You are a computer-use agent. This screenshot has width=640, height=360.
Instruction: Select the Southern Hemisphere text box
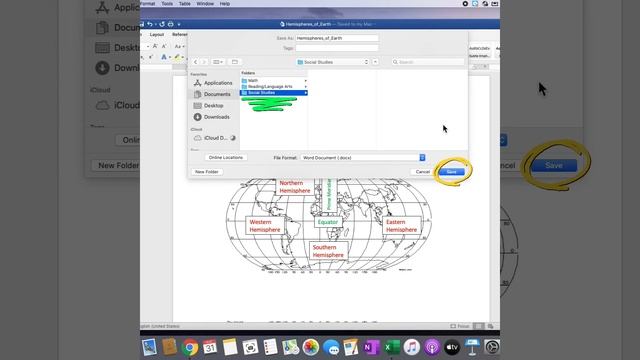pyautogui.click(x=328, y=251)
